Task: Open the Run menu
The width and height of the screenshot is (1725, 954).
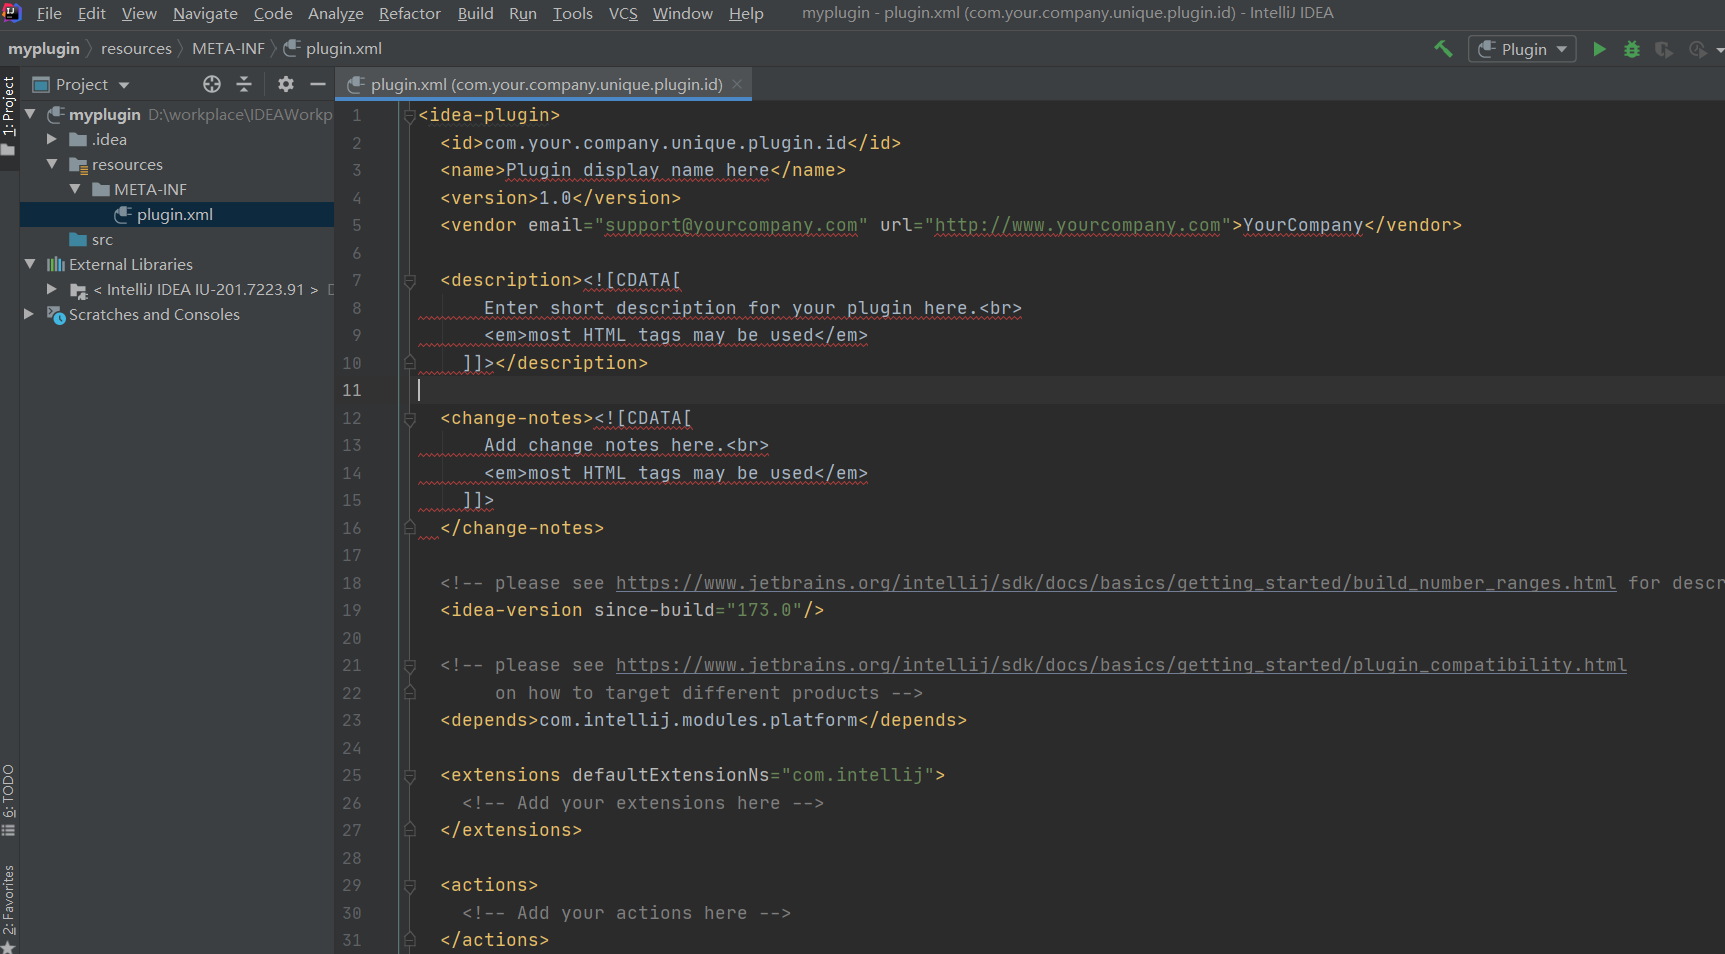Action: coord(523,13)
